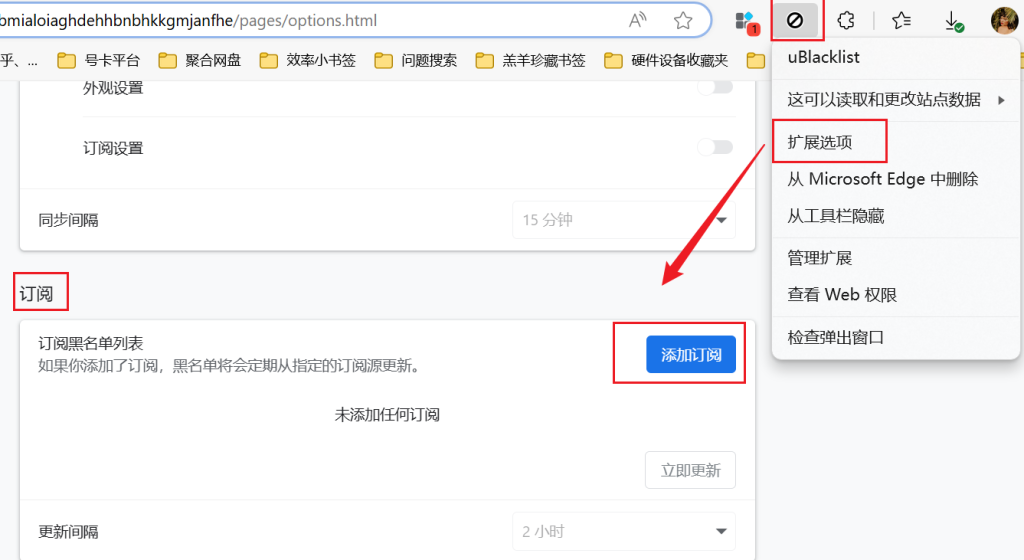
Task: Choose 从 Microsoft Edge 中删除
Action: coord(895,179)
